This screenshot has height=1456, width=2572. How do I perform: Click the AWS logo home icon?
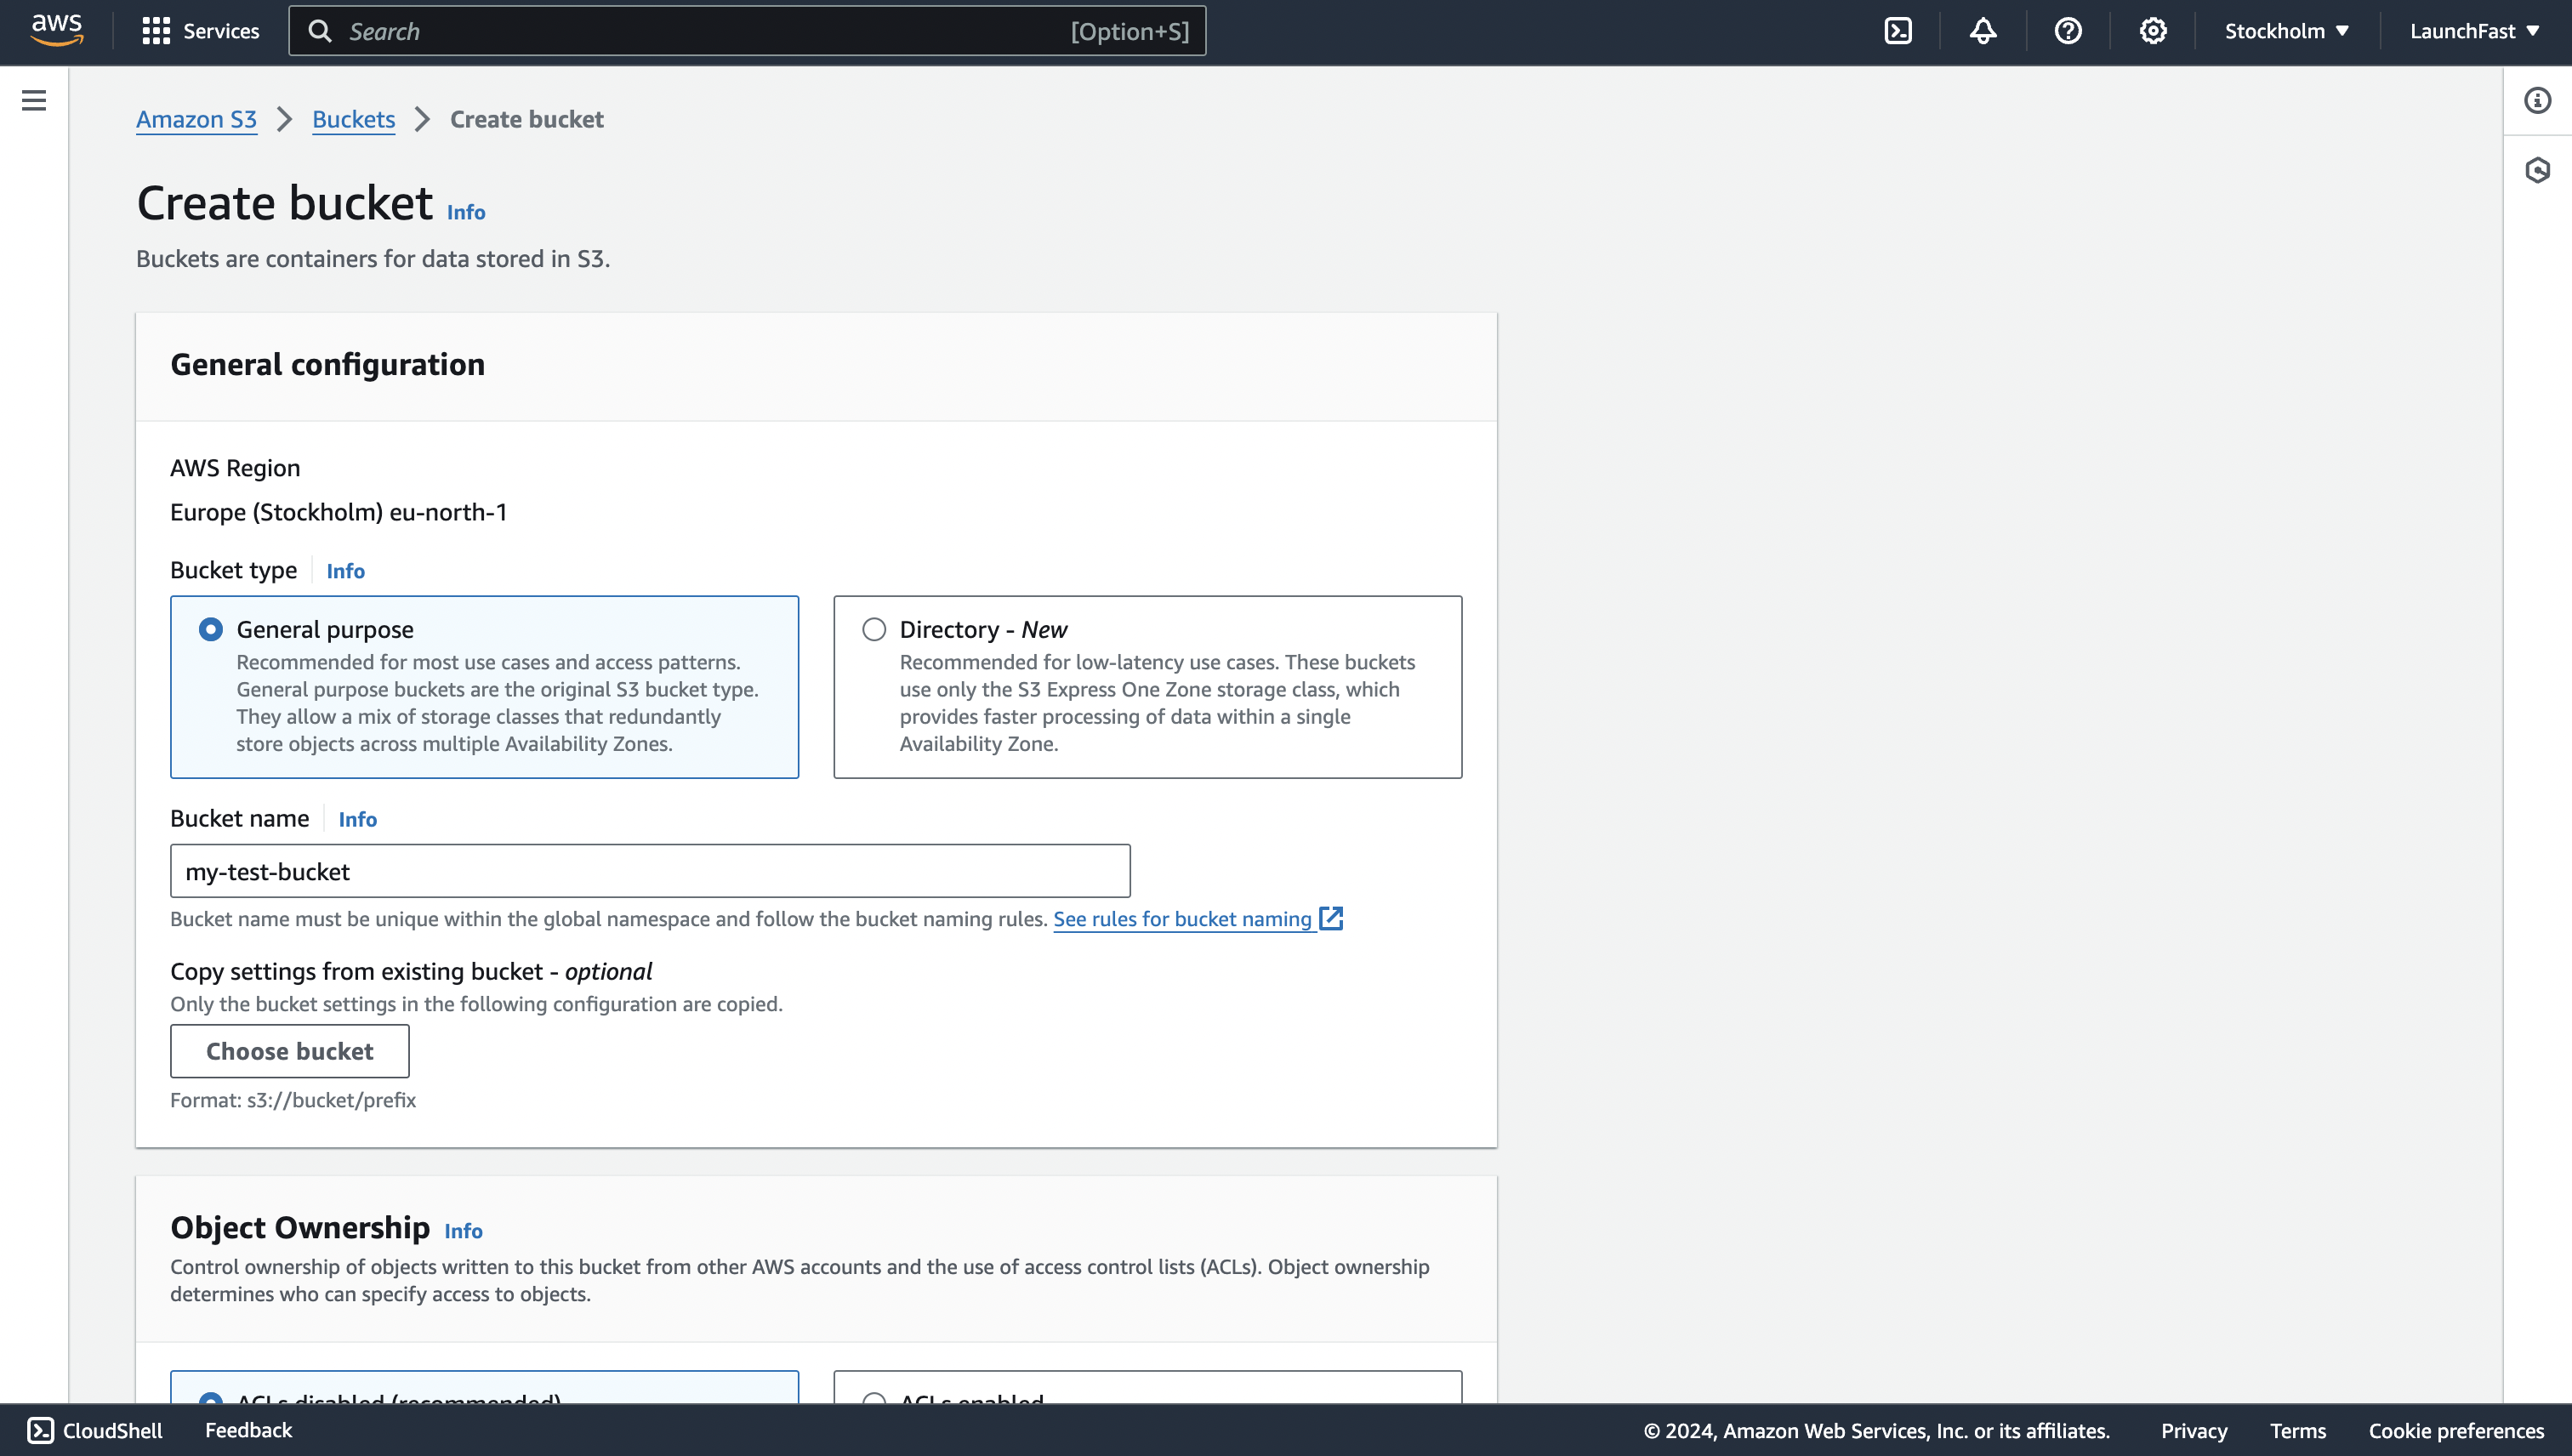tap(56, 30)
